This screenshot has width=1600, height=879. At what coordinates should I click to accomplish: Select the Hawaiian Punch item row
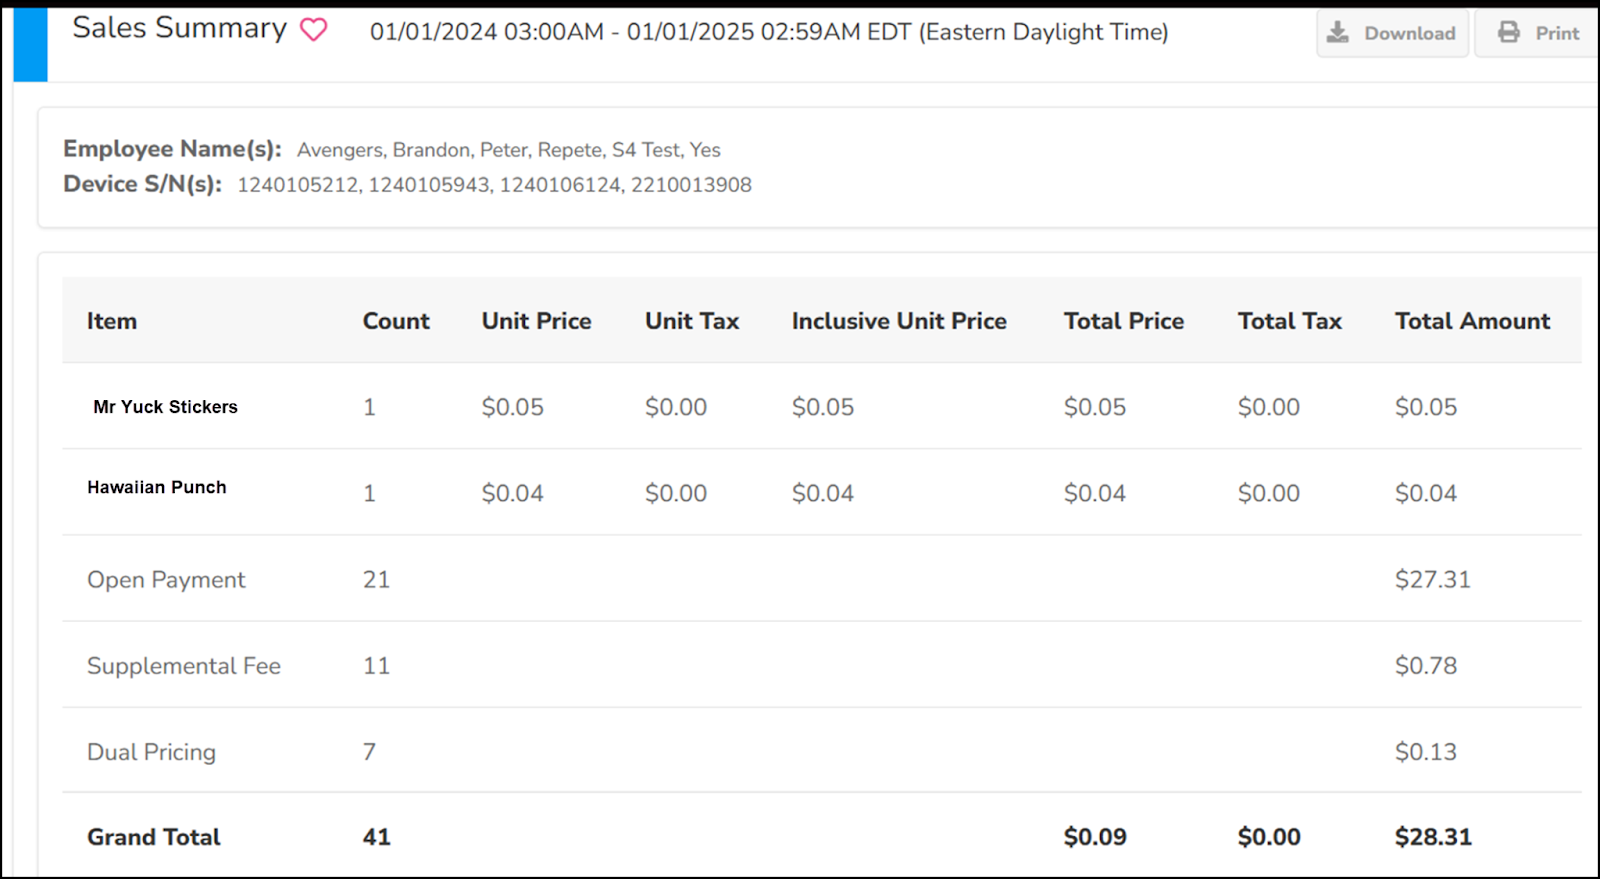pos(157,487)
